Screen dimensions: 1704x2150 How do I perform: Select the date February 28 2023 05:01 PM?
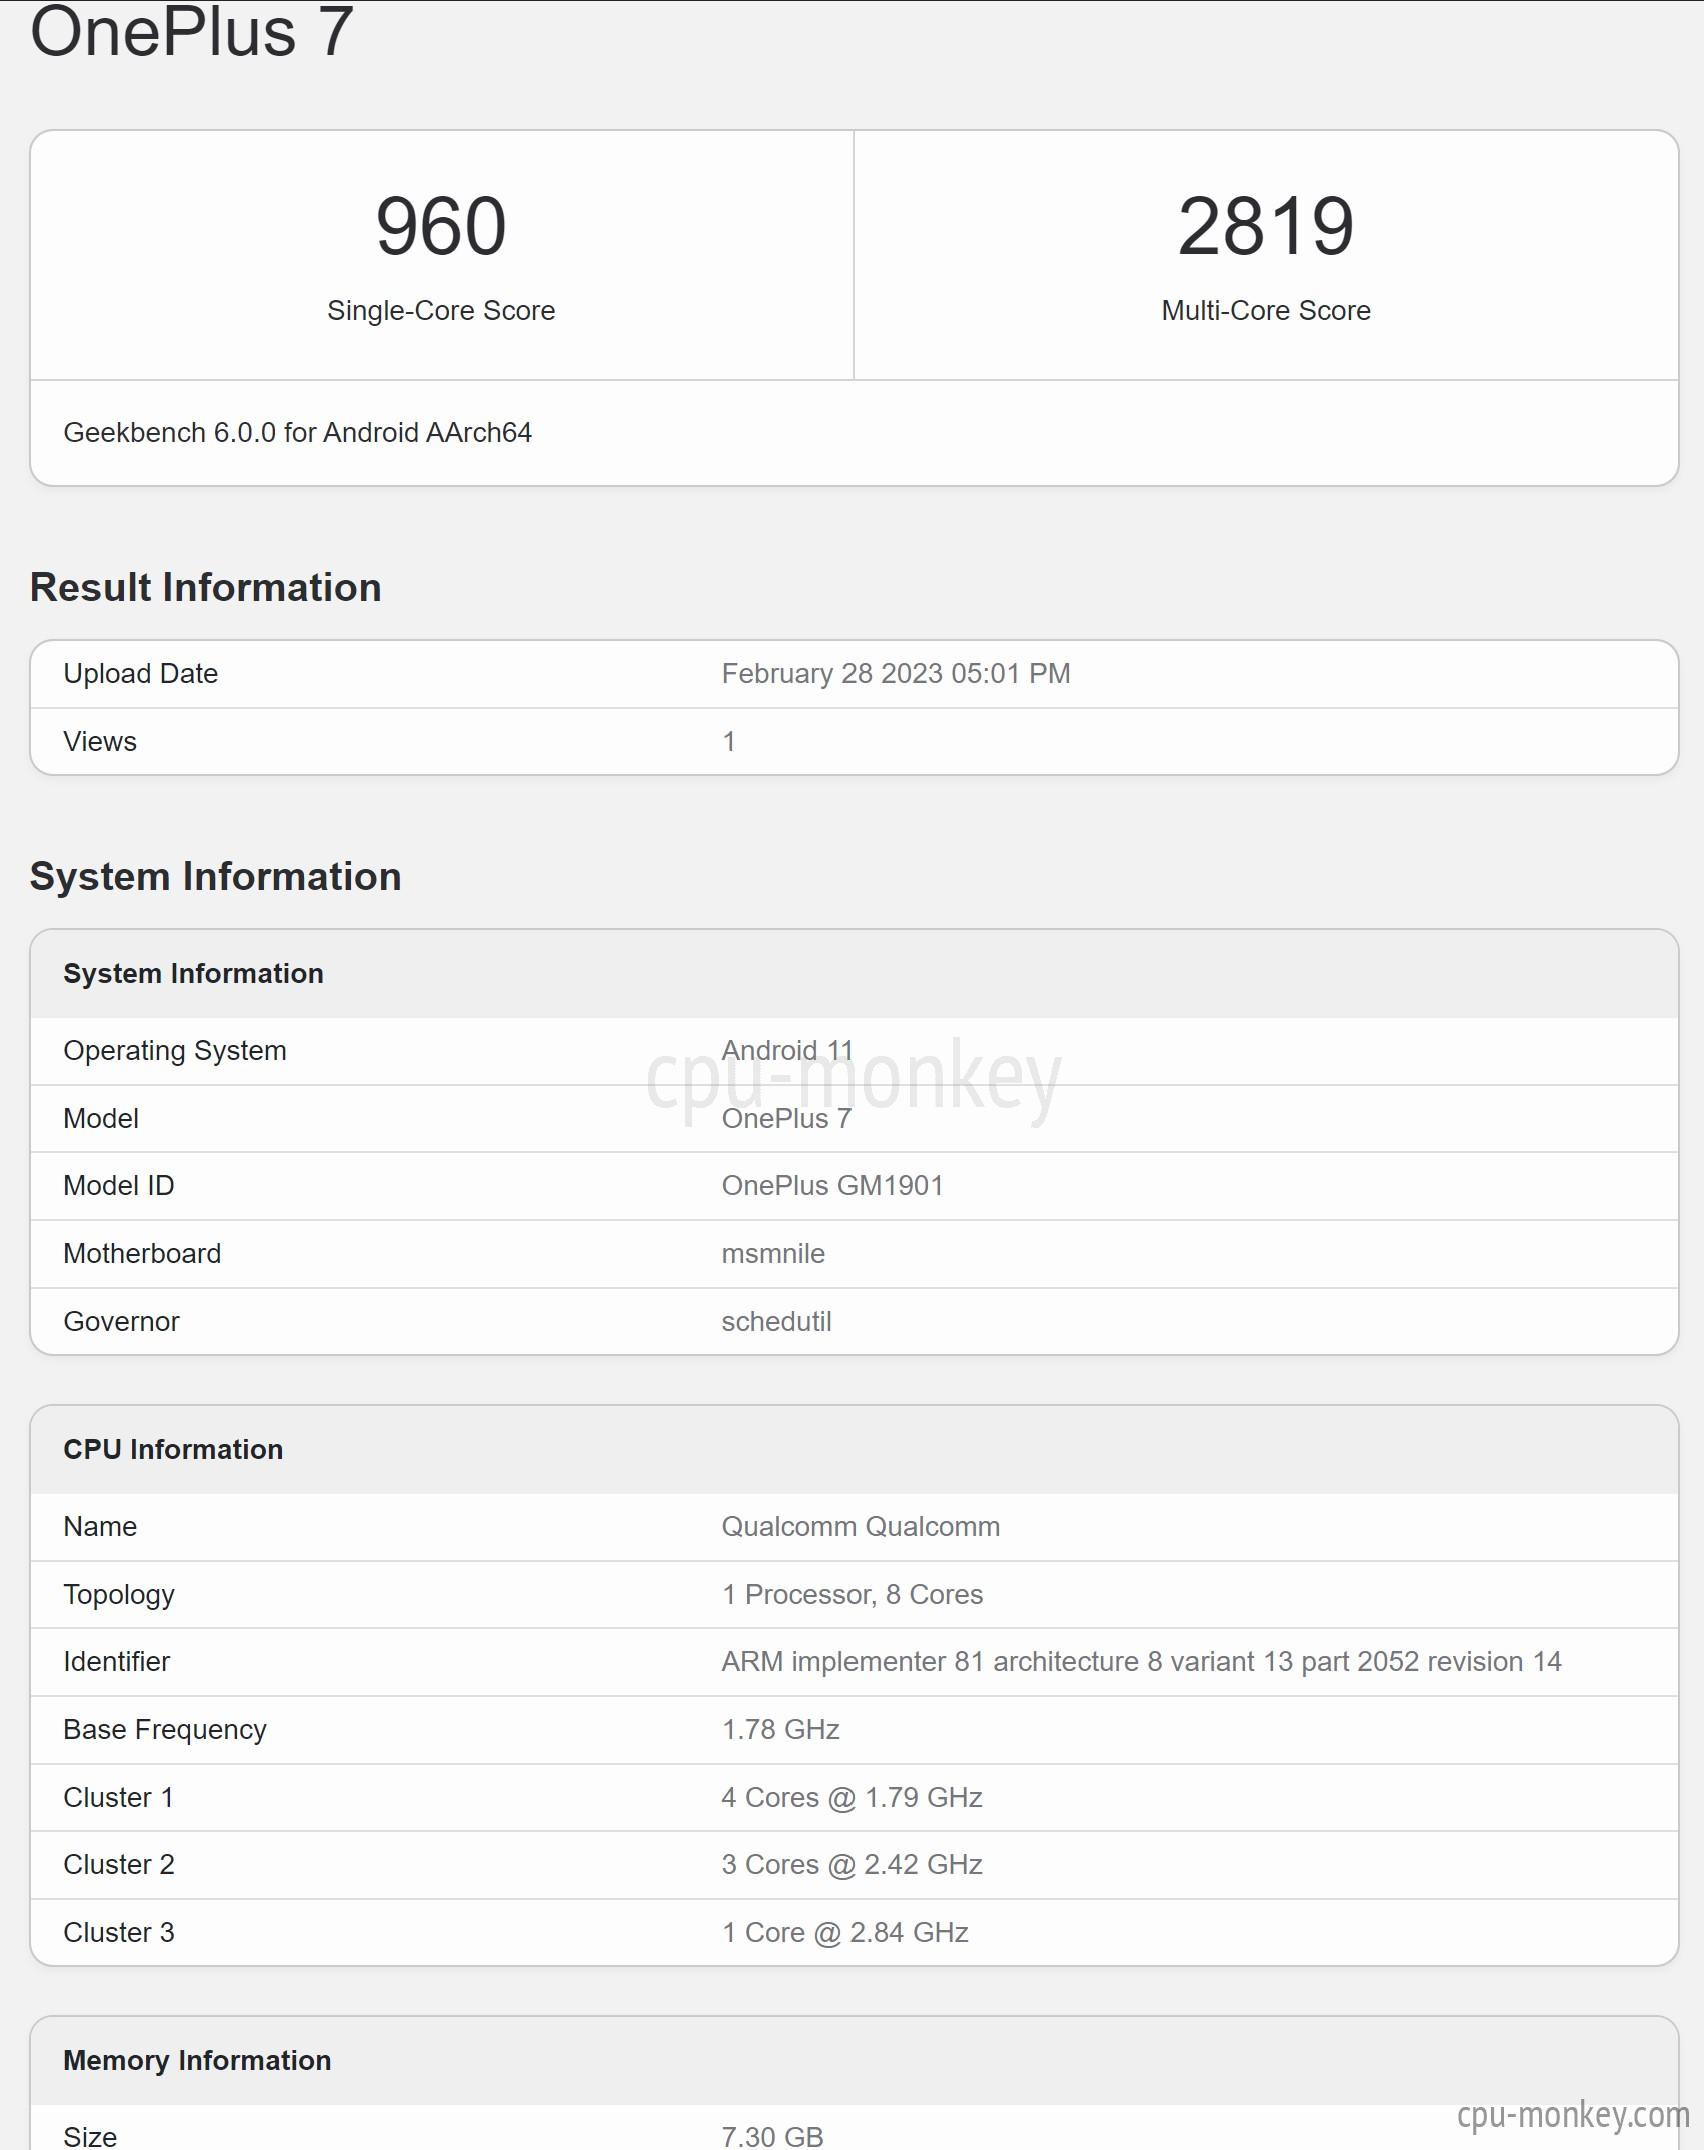click(x=896, y=674)
